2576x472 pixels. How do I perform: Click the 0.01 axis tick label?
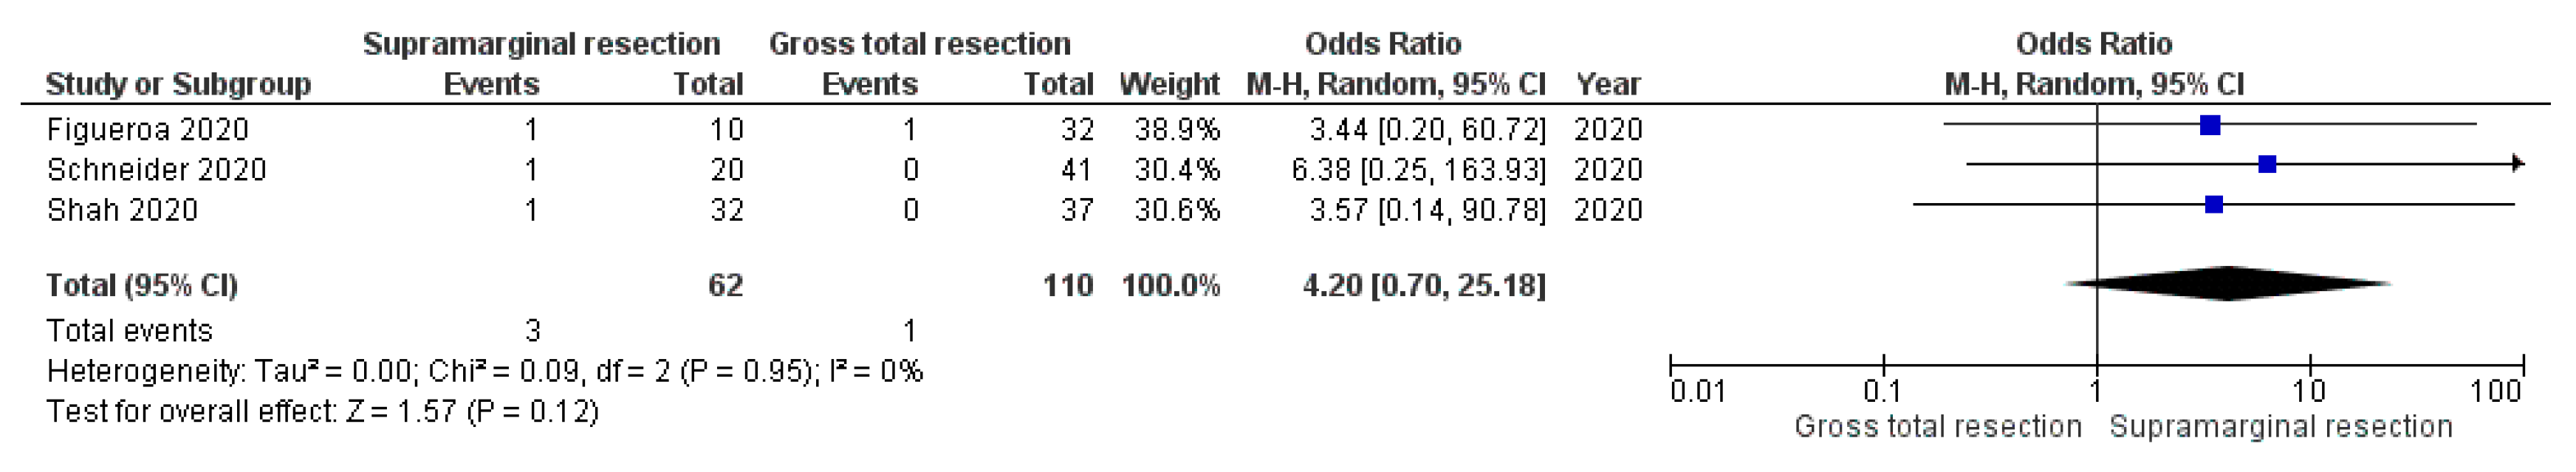(1698, 391)
